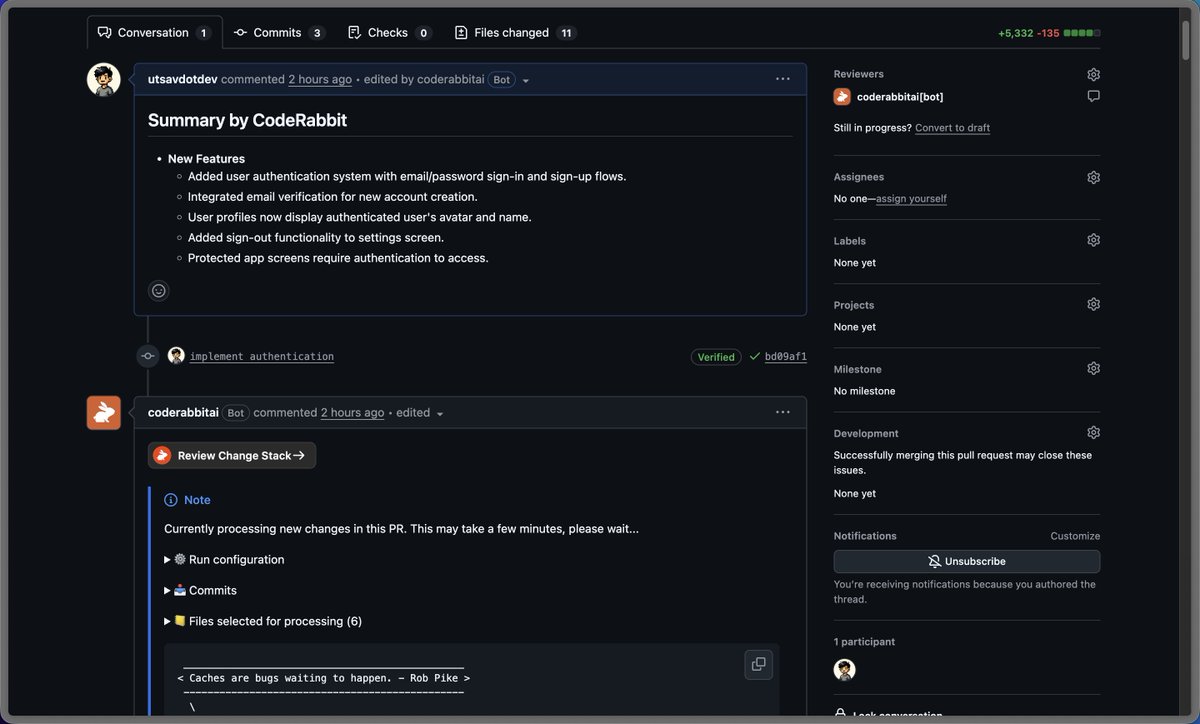Open the Reviewers gear settings
Viewport: 1200px width, 724px height.
click(x=1093, y=74)
